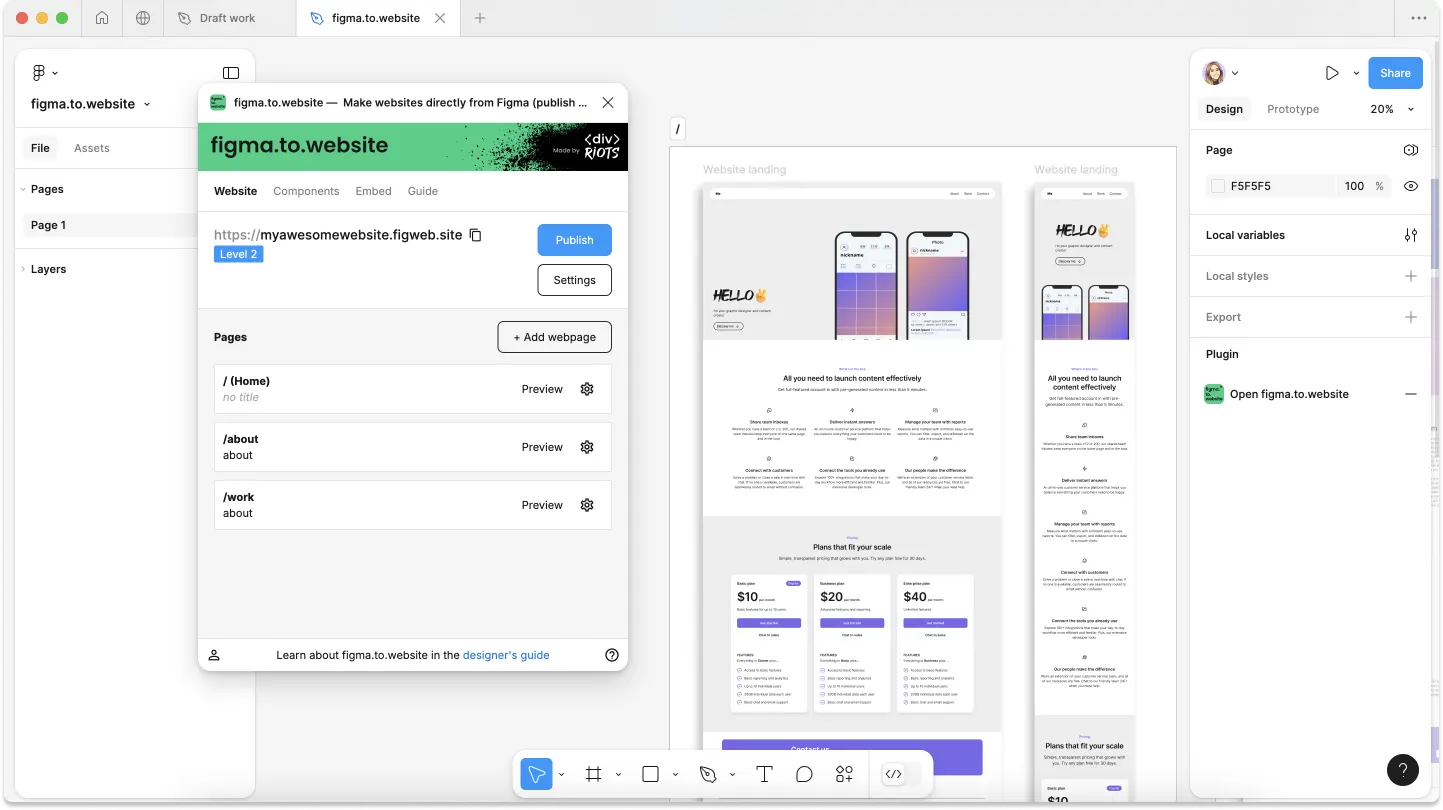Image resolution: width=1443 pixels, height=810 pixels.
Task: Select the Pen tool
Action: 708,774
